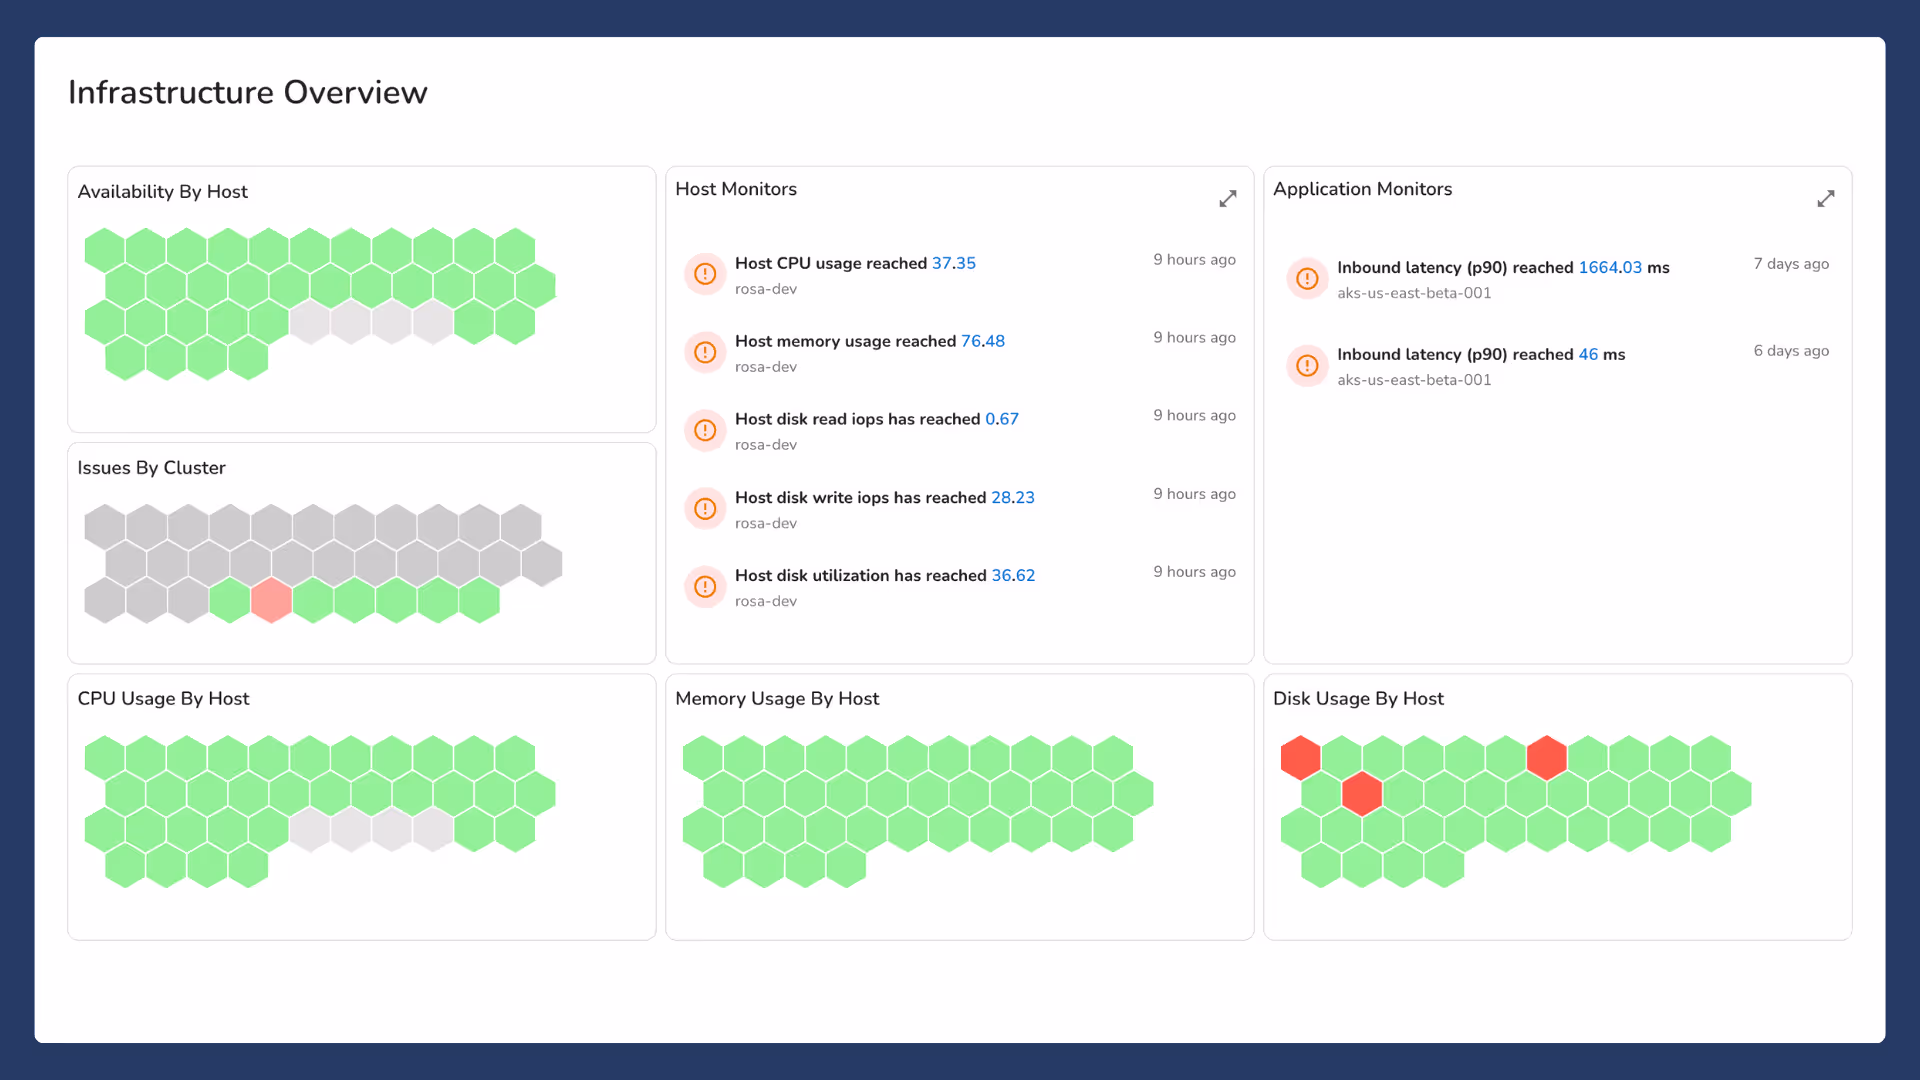This screenshot has width=1920, height=1080.
Task: Click the Application Monitors panel title
Action: click(x=1362, y=189)
